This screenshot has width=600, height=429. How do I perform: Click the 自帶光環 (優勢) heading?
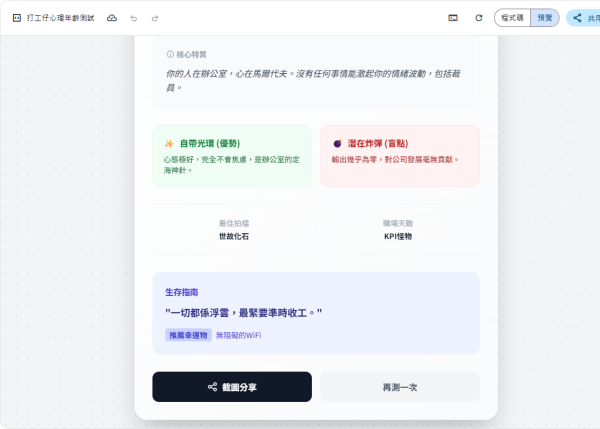[x=210, y=144]
